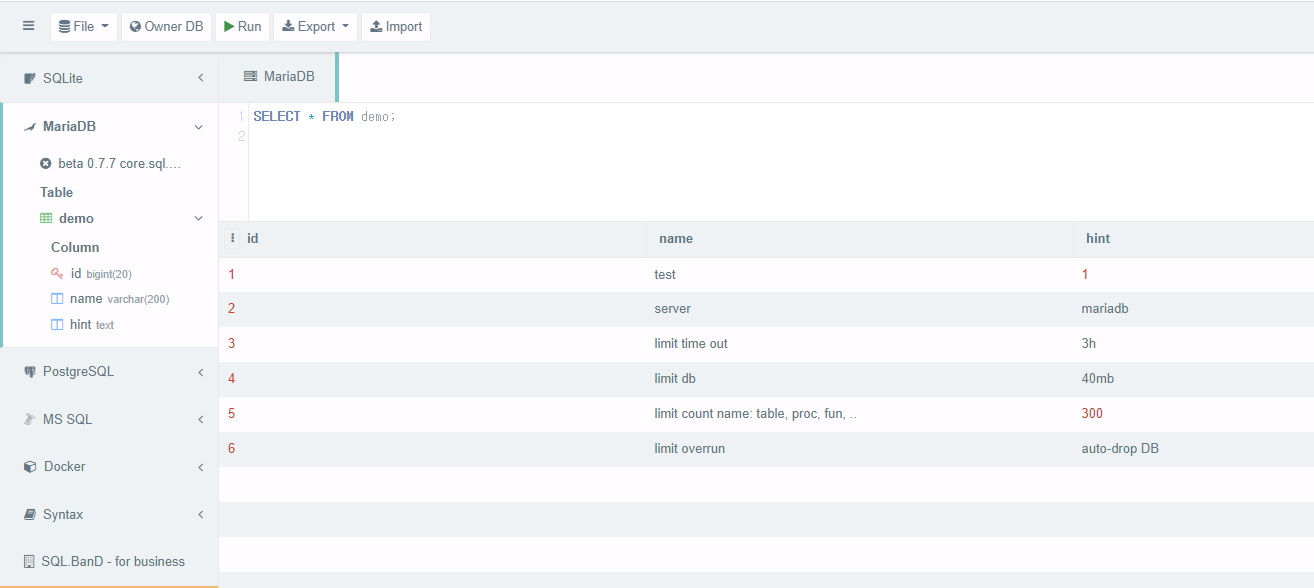Click the Table label in sidebar
The image size is (1314, 588).
coord(57,192)
